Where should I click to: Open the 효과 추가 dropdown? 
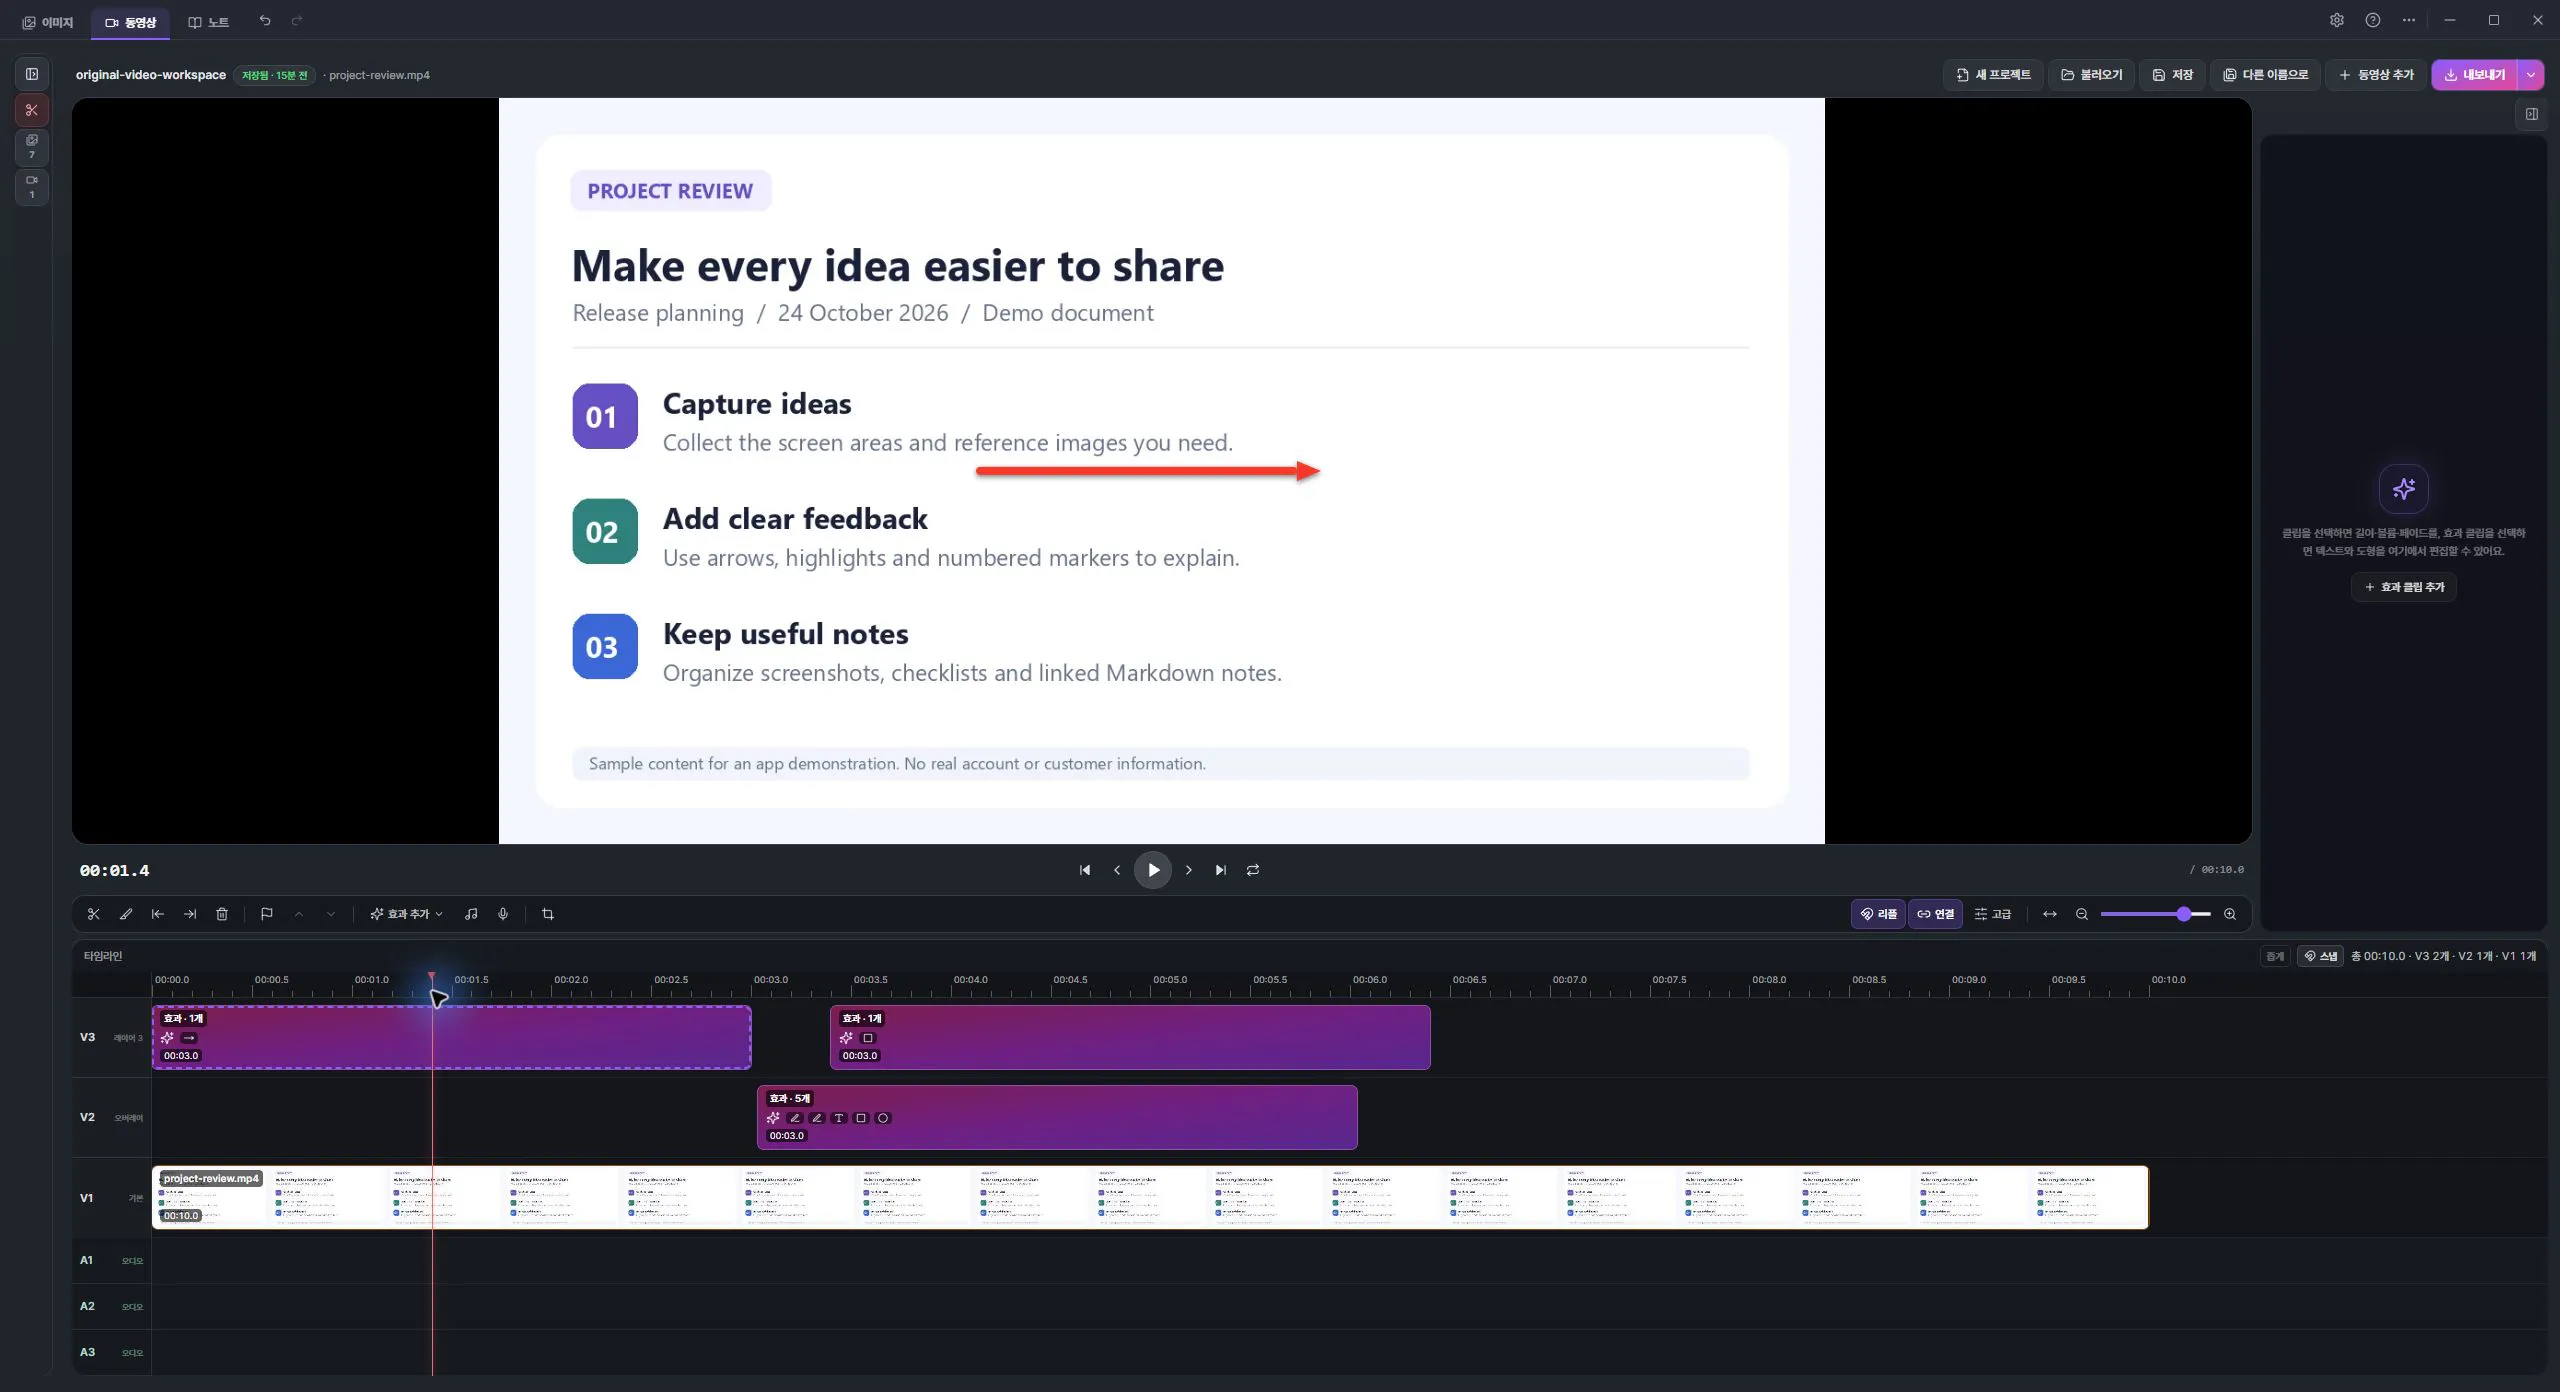point(407,914)
